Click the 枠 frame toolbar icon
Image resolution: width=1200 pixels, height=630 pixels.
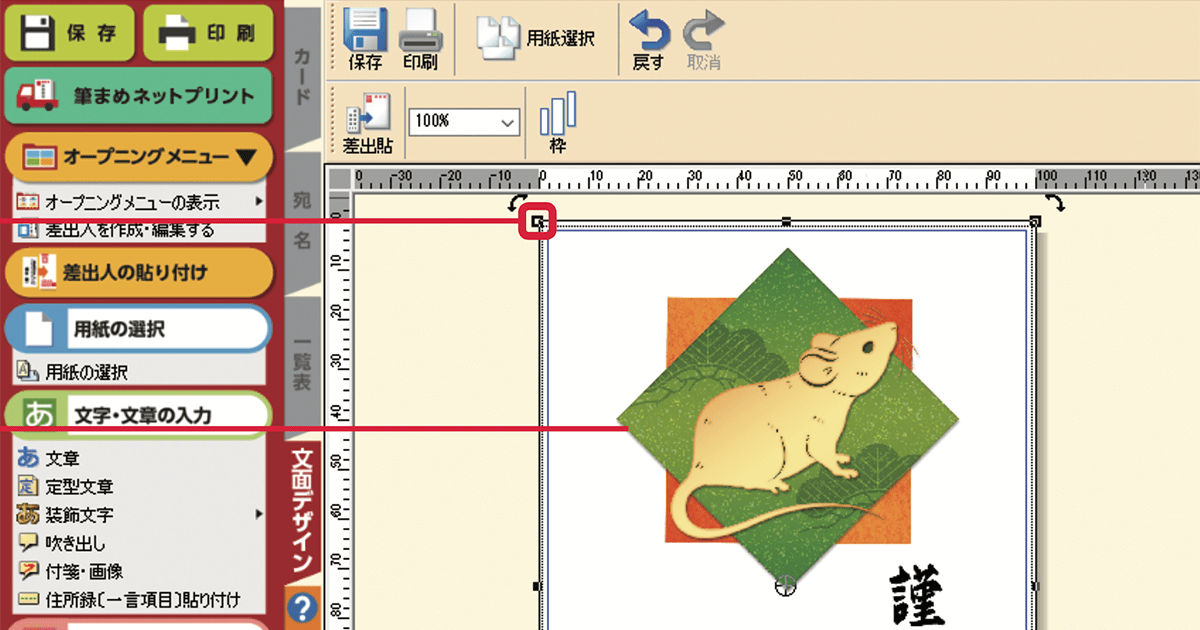point(558,123)
